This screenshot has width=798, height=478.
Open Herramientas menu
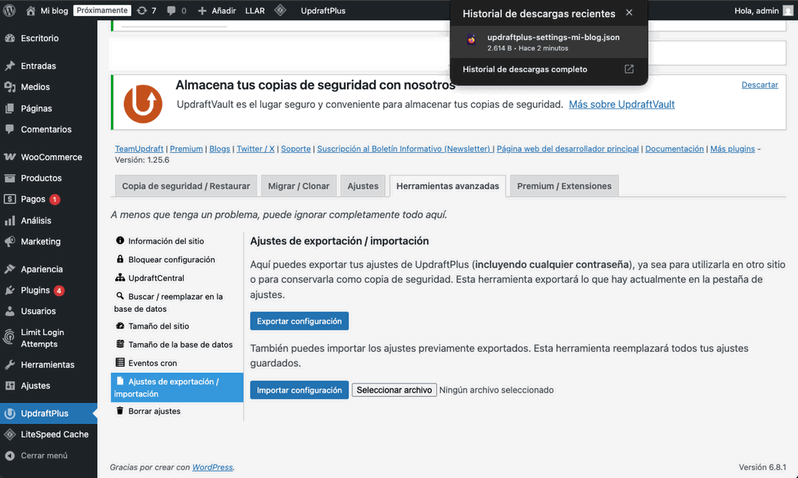point(48,364)
